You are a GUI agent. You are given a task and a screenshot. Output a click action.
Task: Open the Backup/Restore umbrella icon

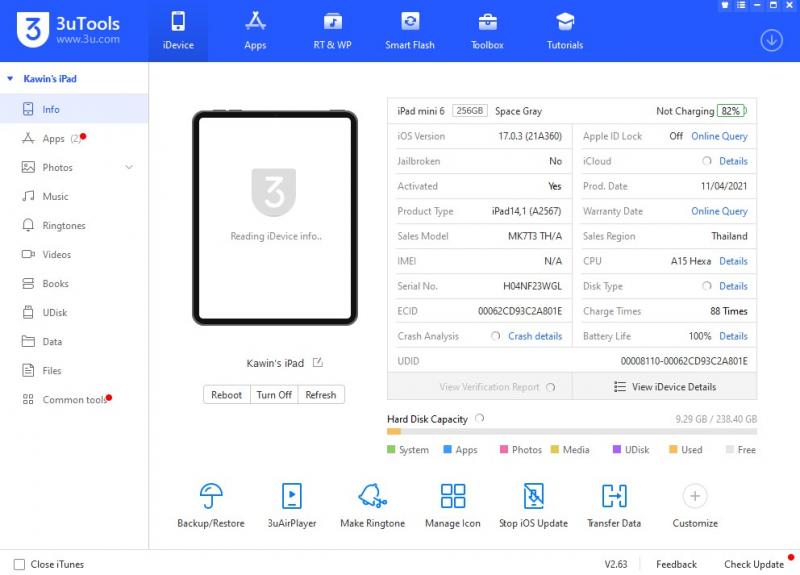pos(211,496)
